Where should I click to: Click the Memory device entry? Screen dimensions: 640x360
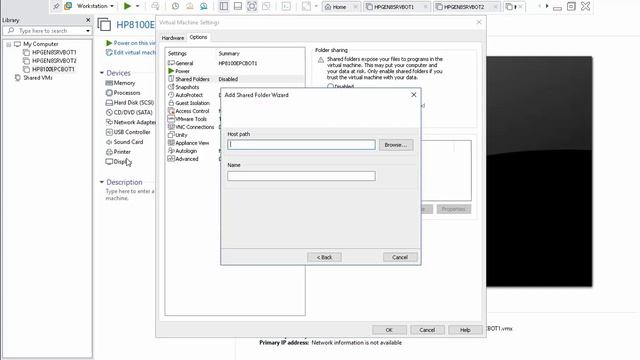120,83
